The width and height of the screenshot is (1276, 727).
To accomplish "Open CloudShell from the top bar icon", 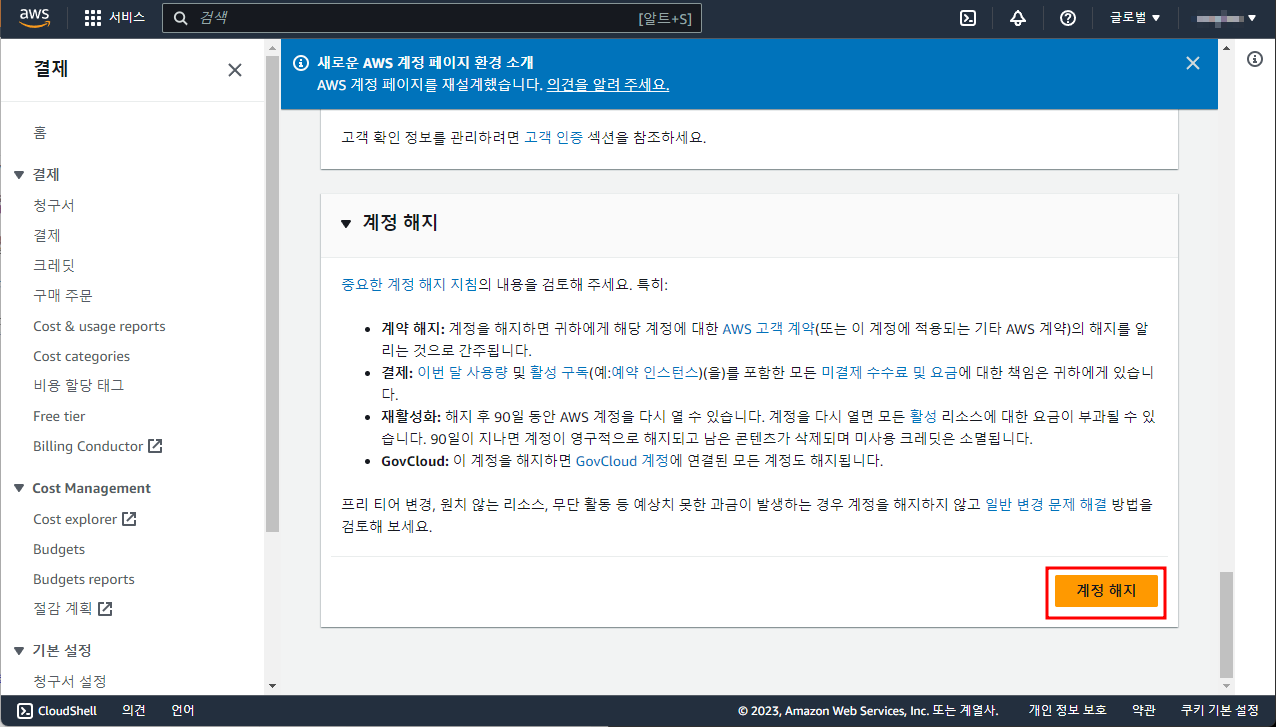I will pyautogui.click(x=968, y=18).
